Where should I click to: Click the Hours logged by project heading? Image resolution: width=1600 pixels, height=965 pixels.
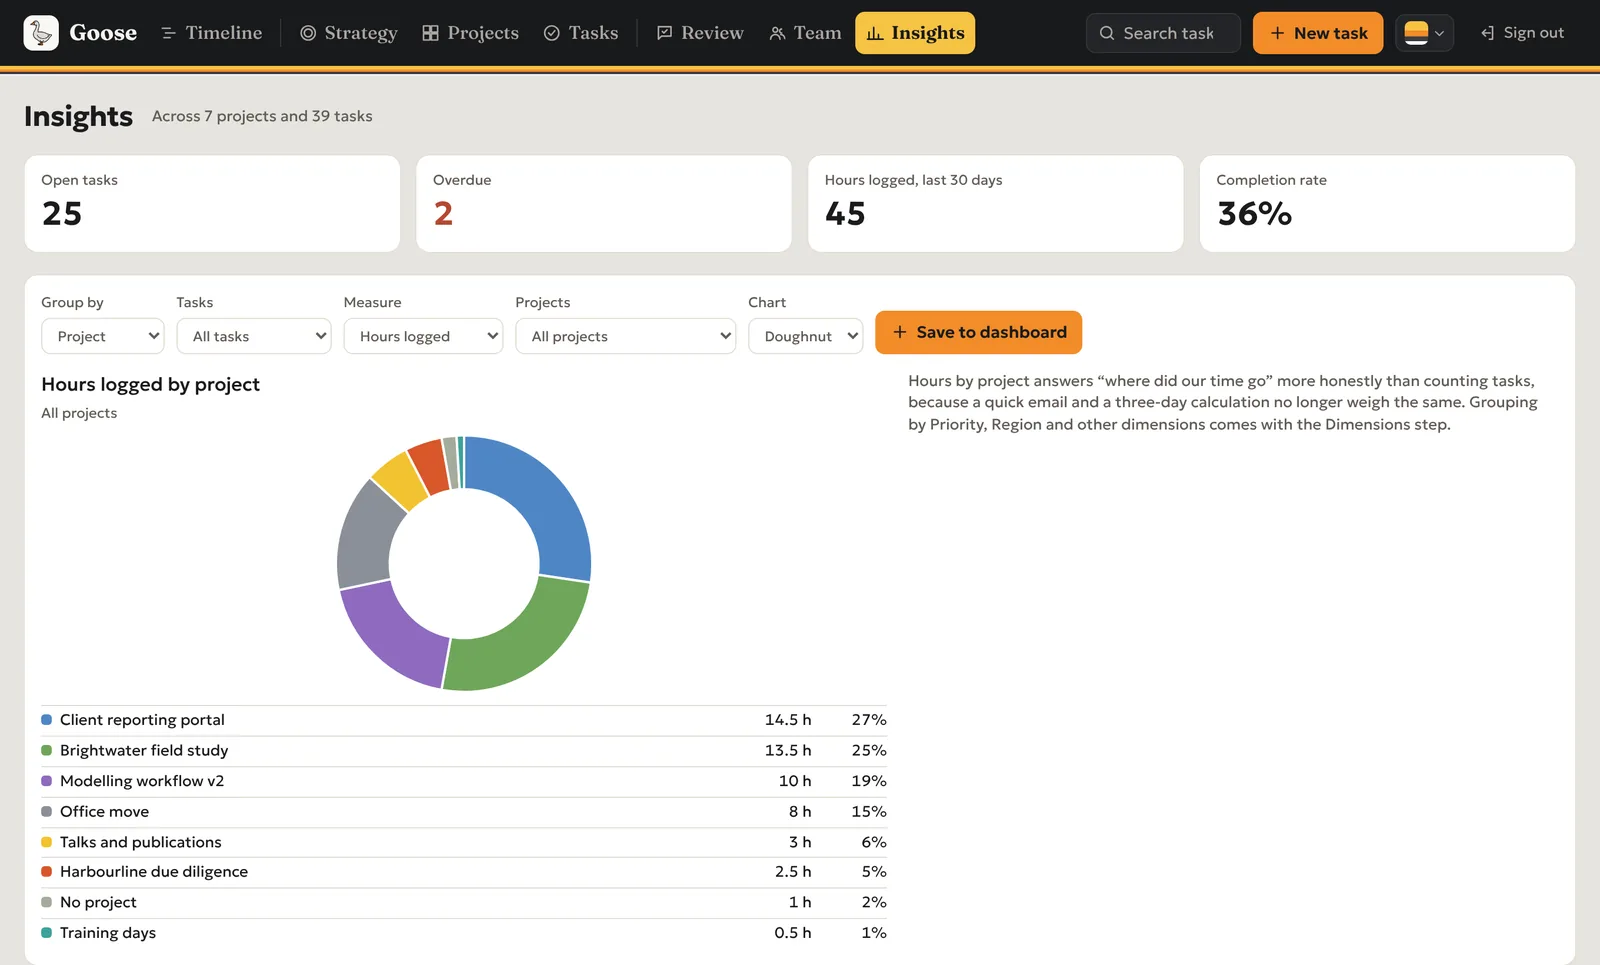[150, 385]
